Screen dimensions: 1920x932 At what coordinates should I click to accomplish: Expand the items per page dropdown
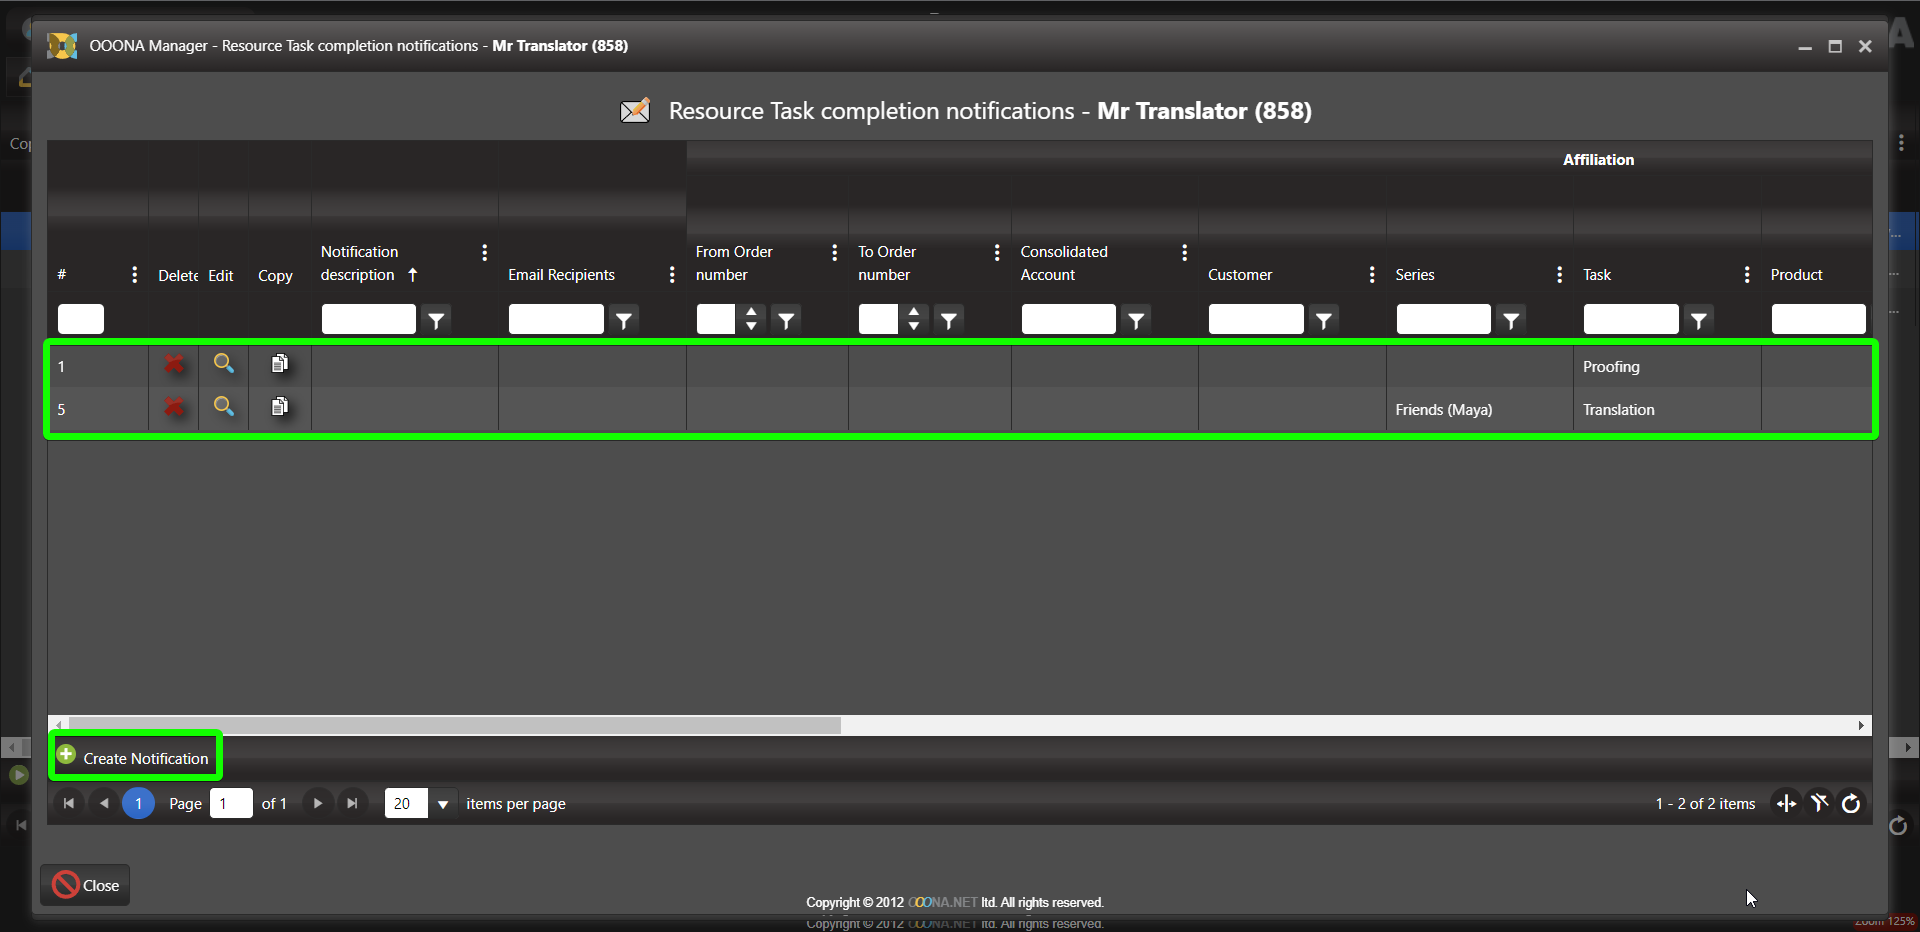(443, 804)
